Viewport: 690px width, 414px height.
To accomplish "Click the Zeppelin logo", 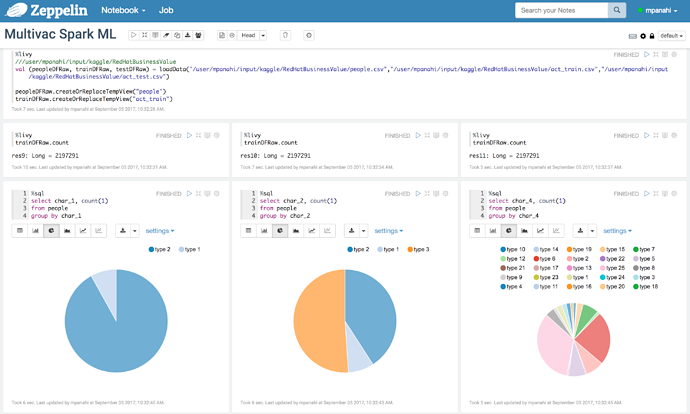I will 47,10.
